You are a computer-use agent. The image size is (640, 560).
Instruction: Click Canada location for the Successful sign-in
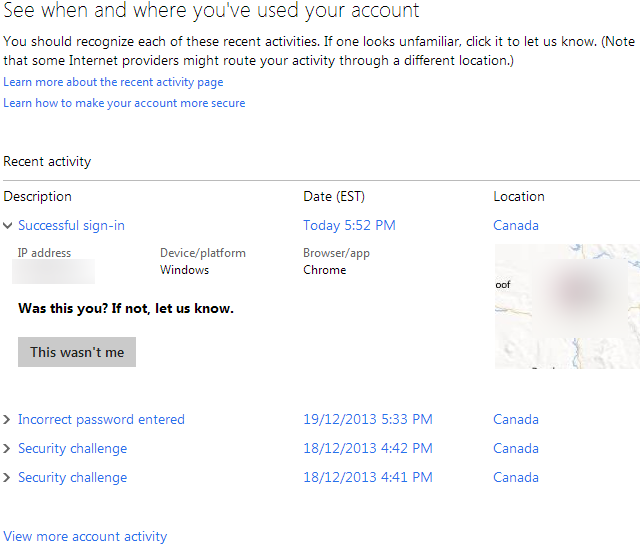pos(515,226)
